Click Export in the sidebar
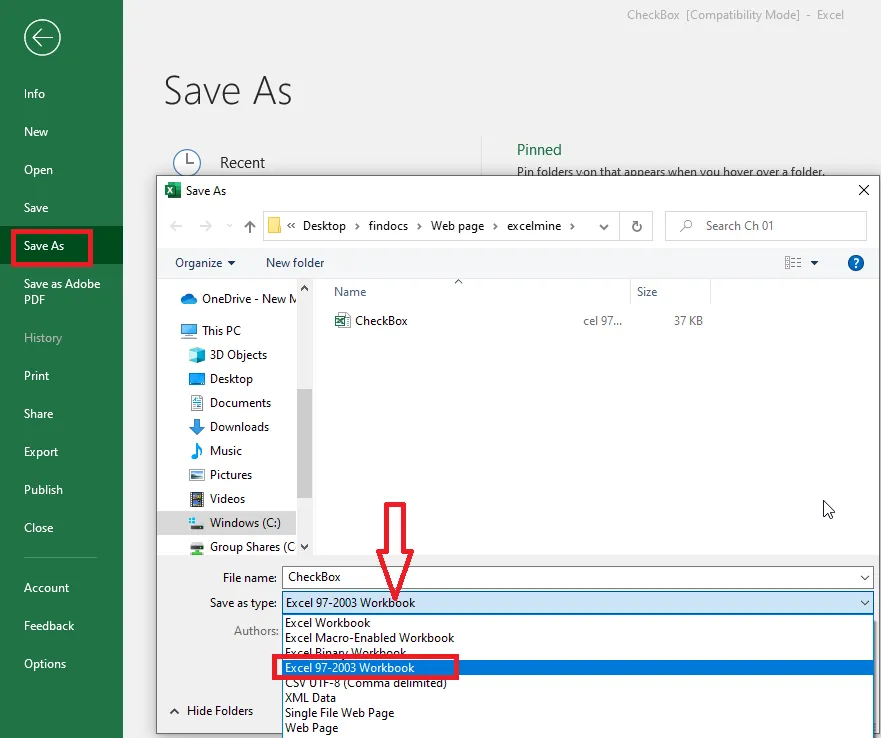Image resolution: width=881 pixels, height=738 pixels. (x=62, y=452)
